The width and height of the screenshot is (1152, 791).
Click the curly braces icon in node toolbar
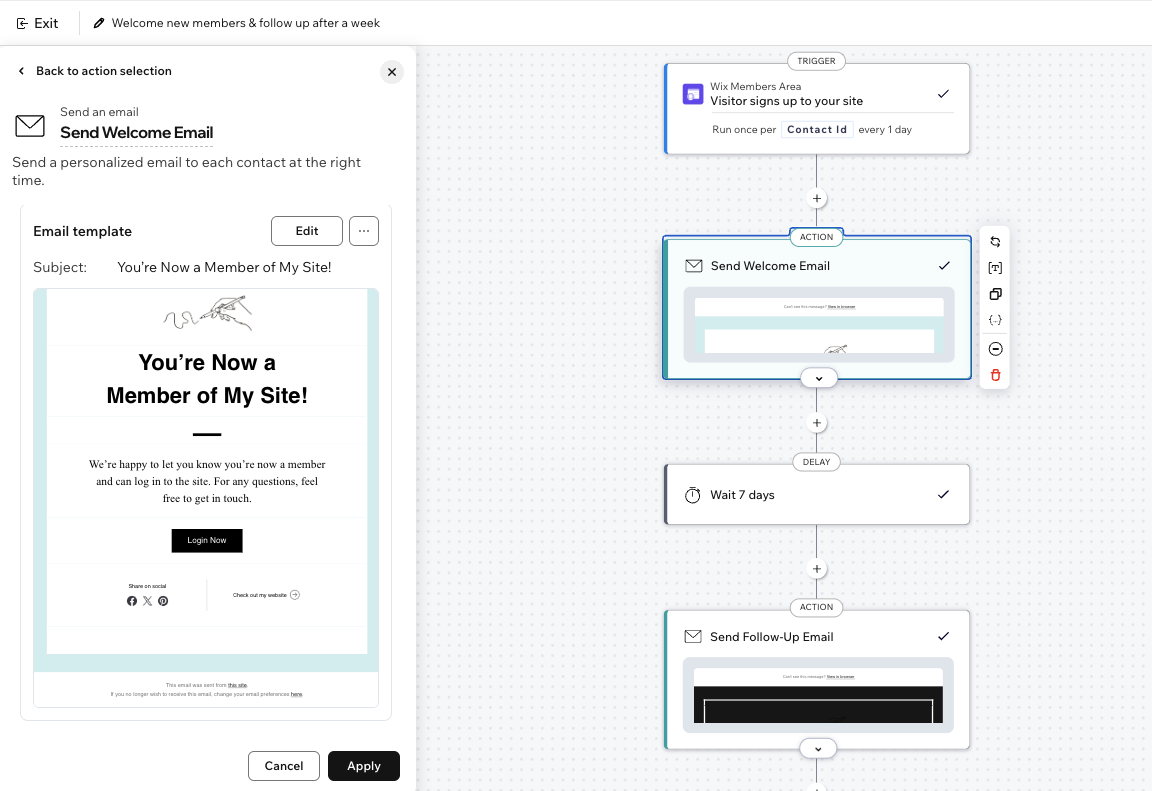pyautogui.click(x=996, y=320)
